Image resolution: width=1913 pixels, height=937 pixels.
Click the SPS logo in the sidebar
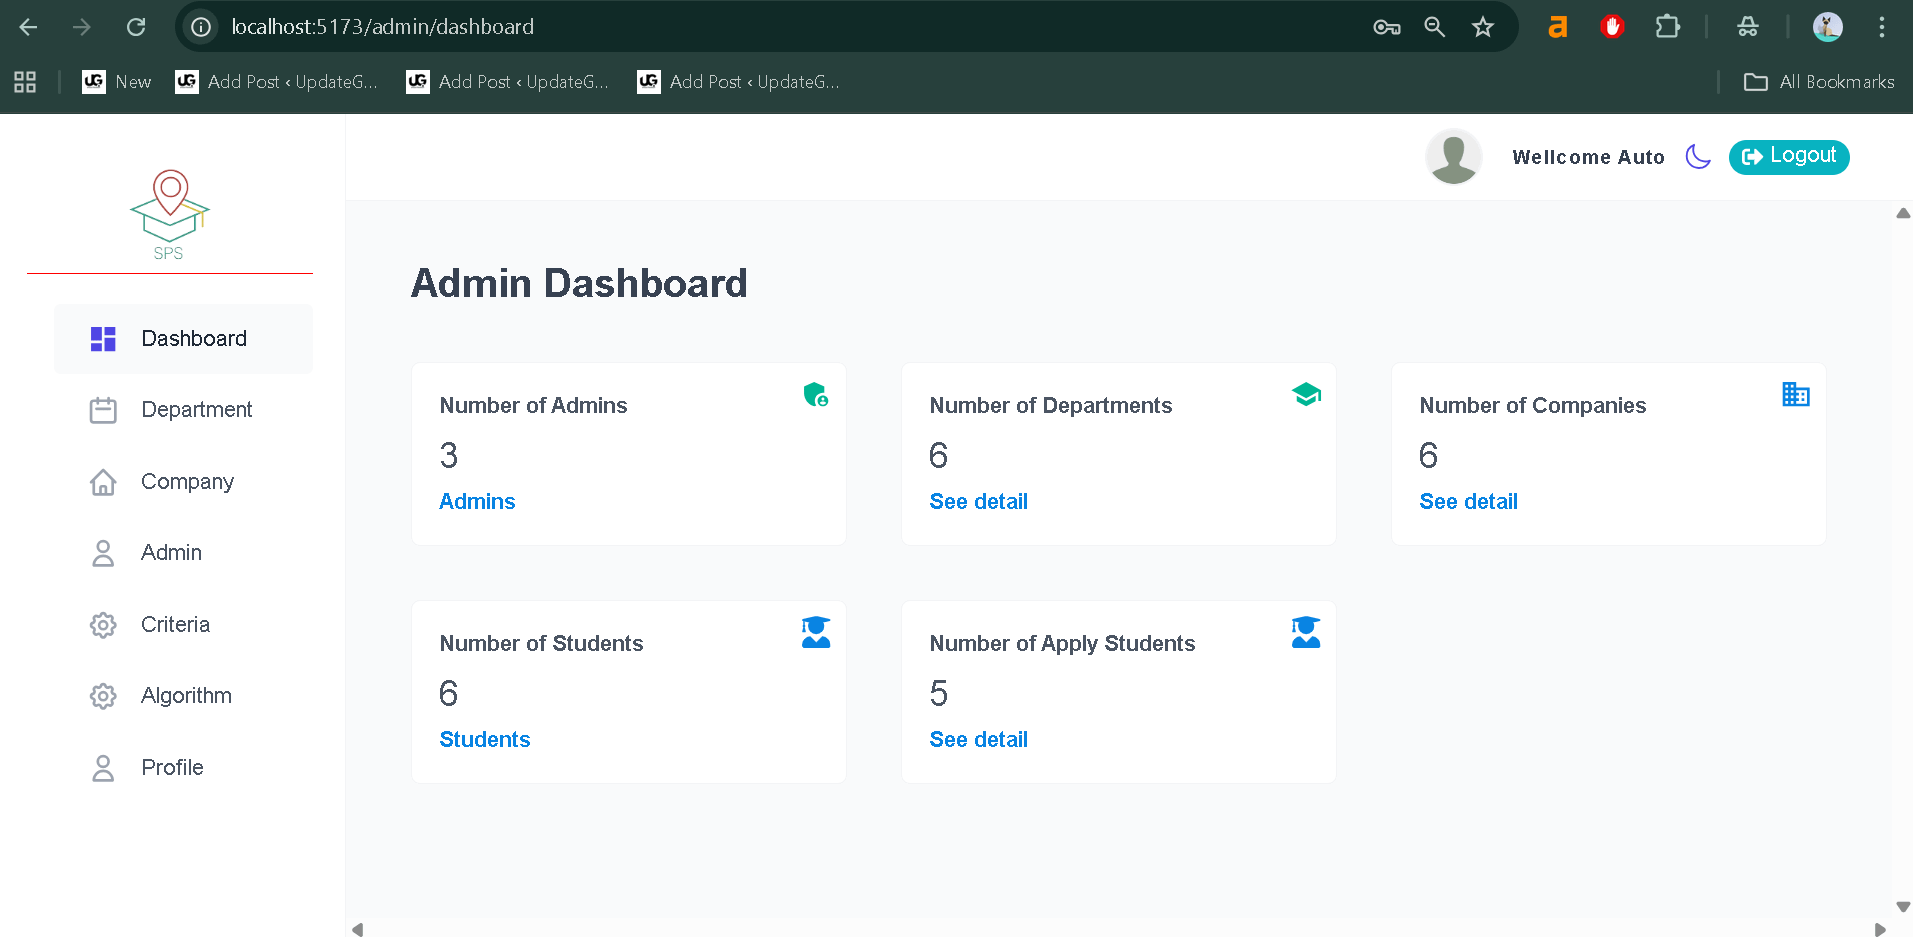(169, 215)
